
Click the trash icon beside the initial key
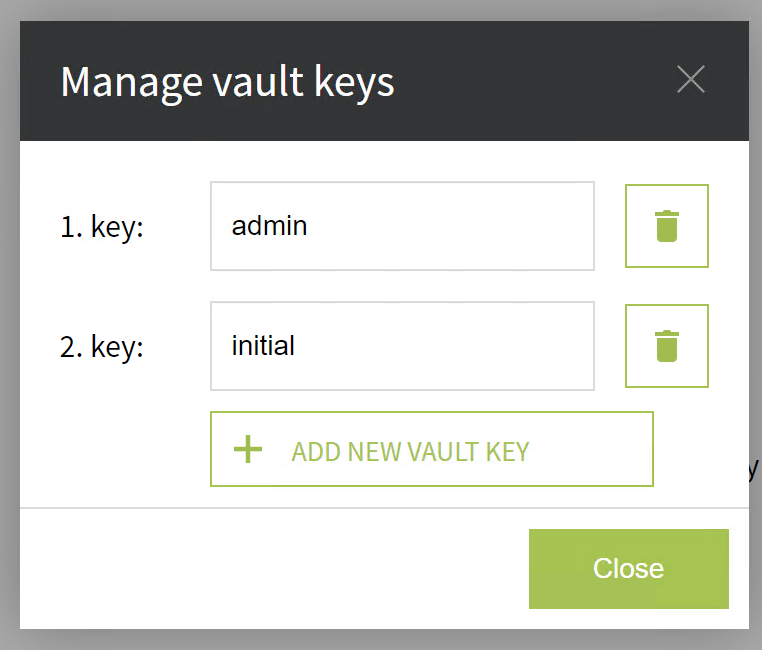click(x=667, y=346)
